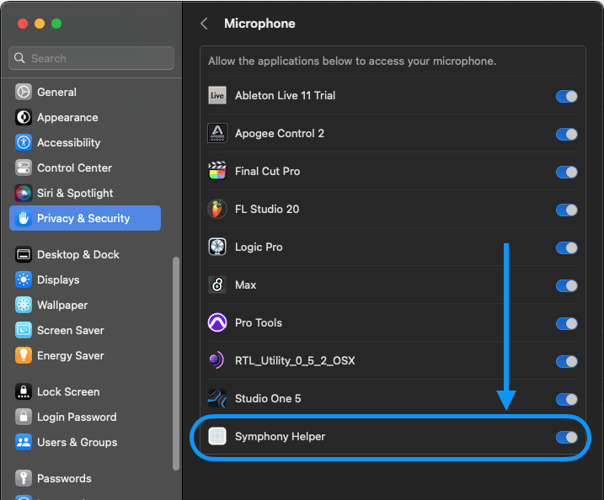The image size is (604, 500).
Task: Click the Displays sun icon
Action: pos(23,280)
